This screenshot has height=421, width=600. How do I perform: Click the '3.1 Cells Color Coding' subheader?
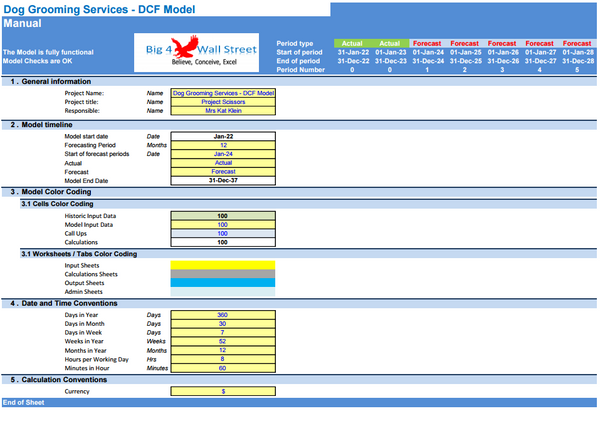[x=308, y=204]
